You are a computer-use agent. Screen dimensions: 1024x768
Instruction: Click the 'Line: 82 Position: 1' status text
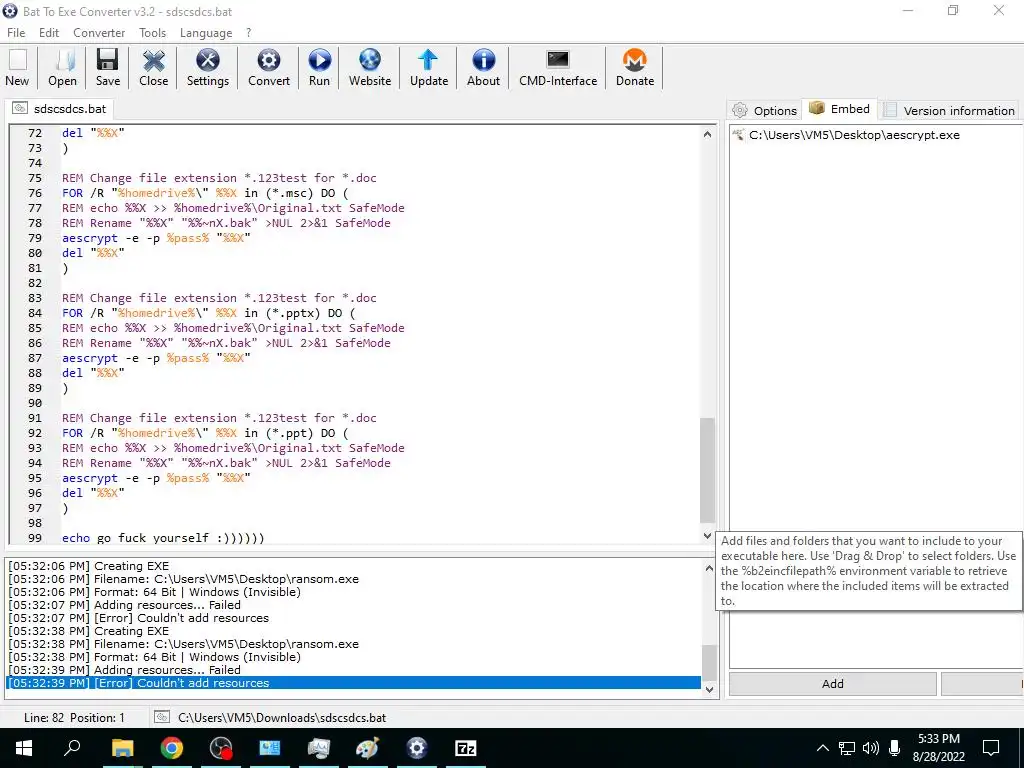[74, 718]
